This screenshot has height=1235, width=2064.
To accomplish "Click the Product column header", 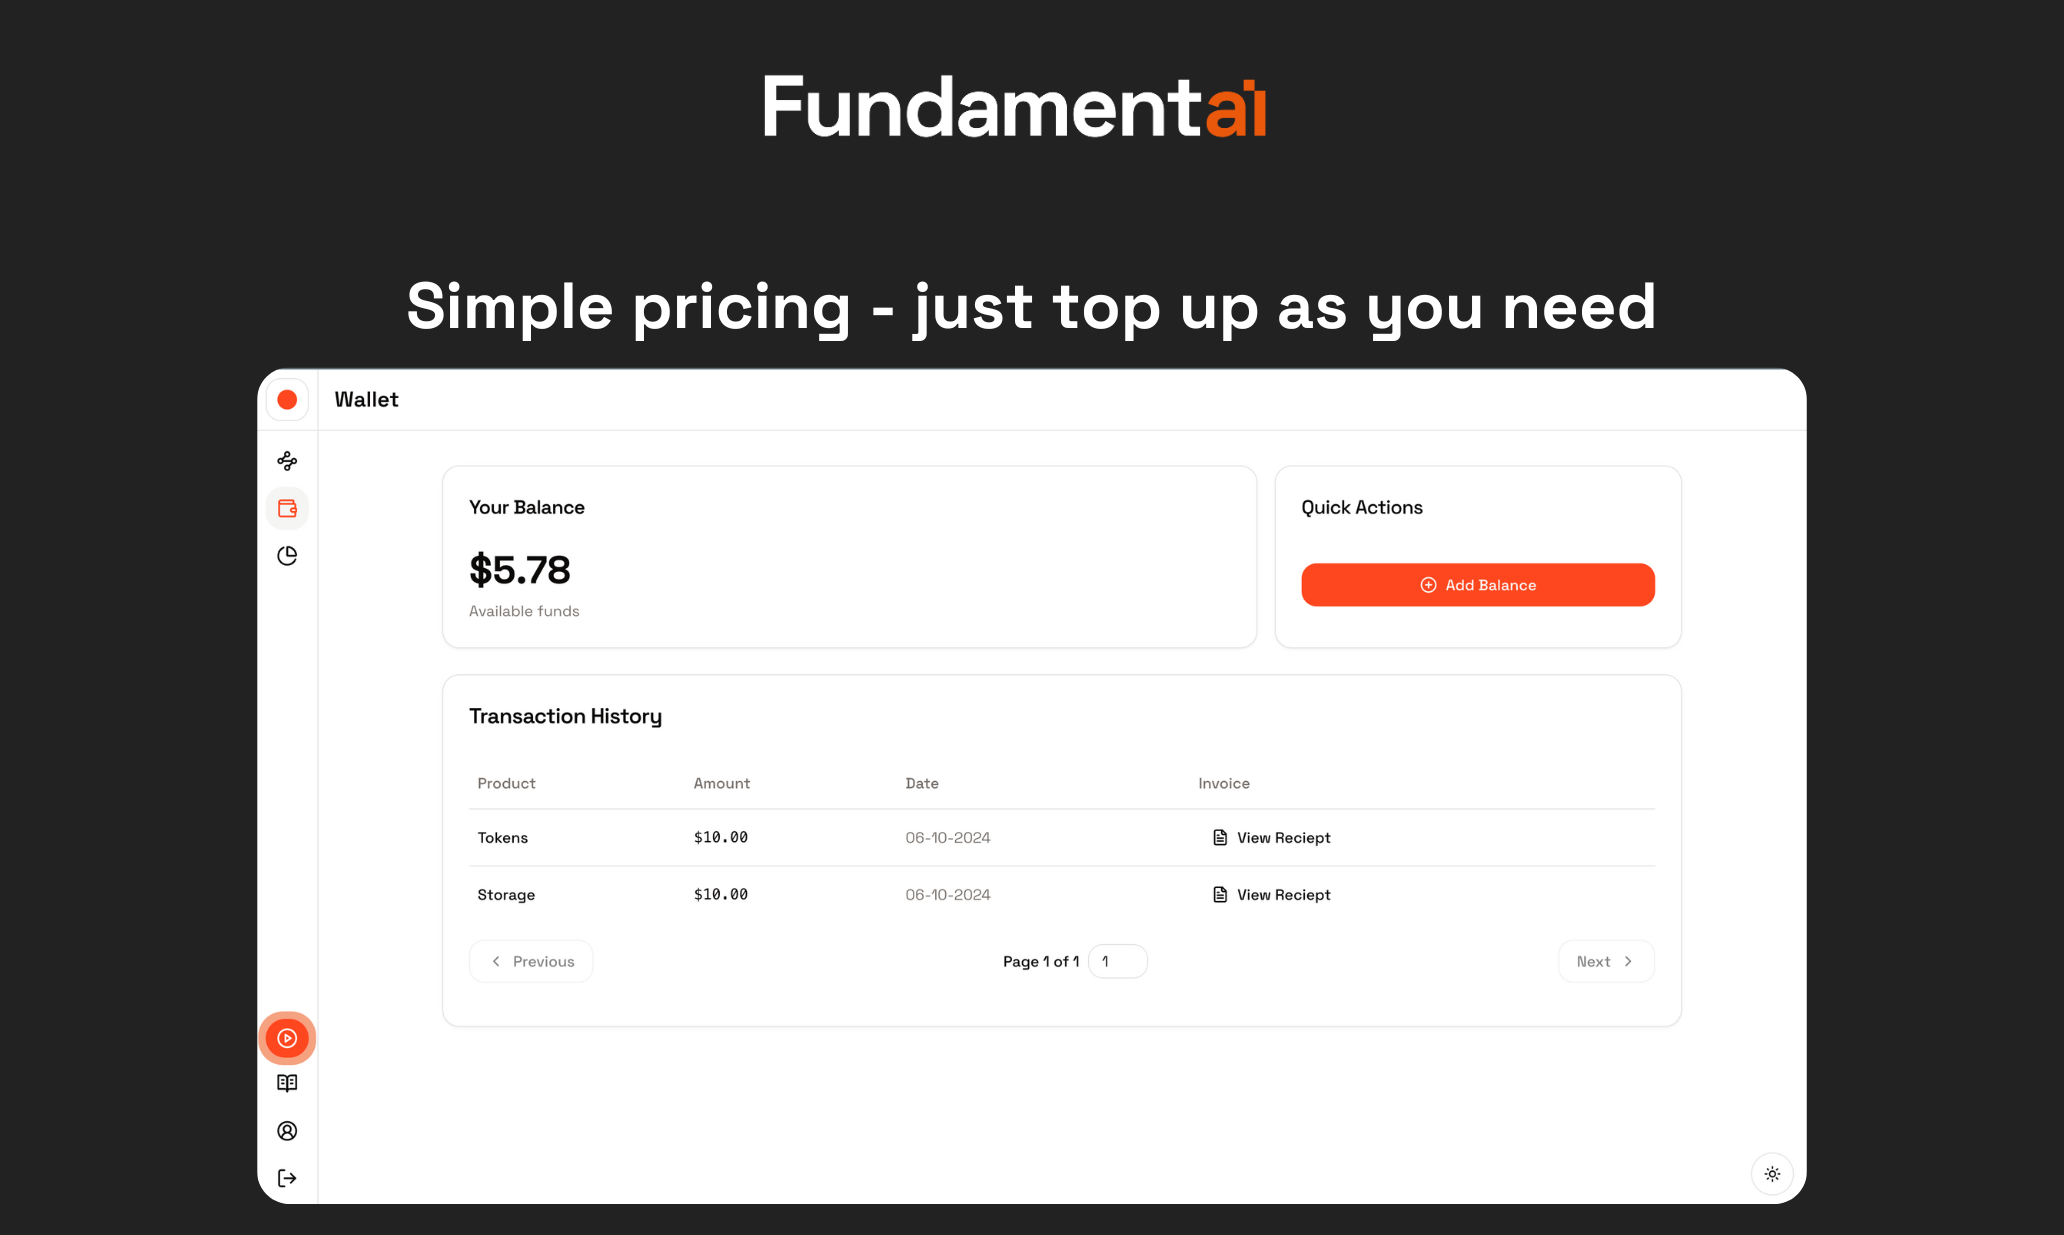I will click(x=506, y=783).
